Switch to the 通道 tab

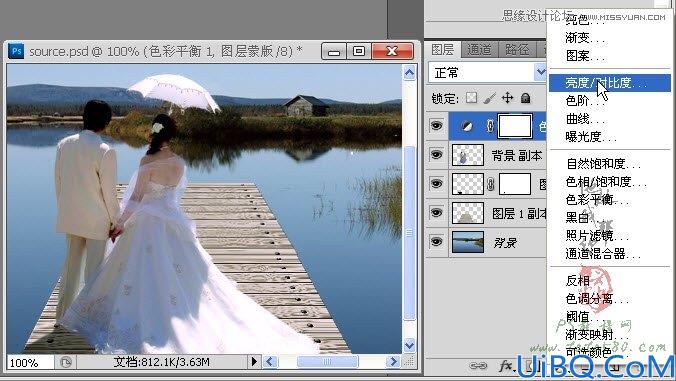479,50
